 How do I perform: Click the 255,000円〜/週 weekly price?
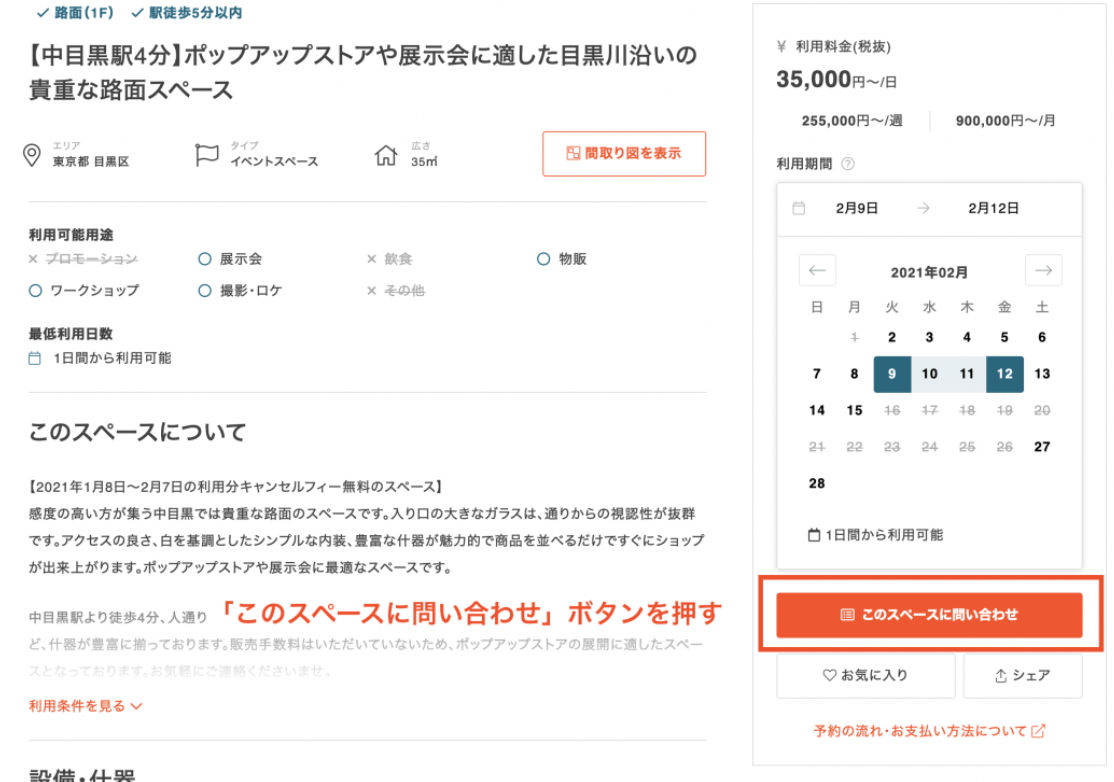click(852, 121)
